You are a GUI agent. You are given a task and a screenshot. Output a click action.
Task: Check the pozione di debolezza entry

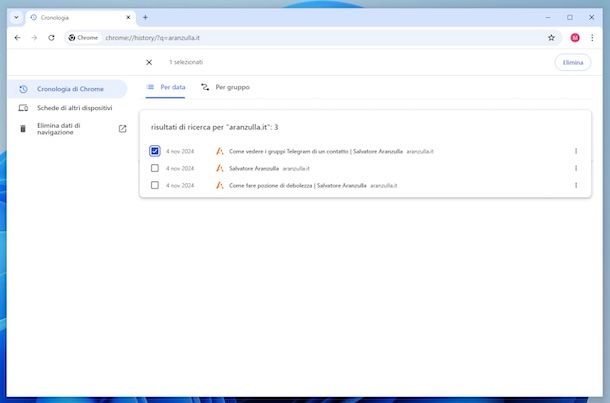(x=155, y=185)
